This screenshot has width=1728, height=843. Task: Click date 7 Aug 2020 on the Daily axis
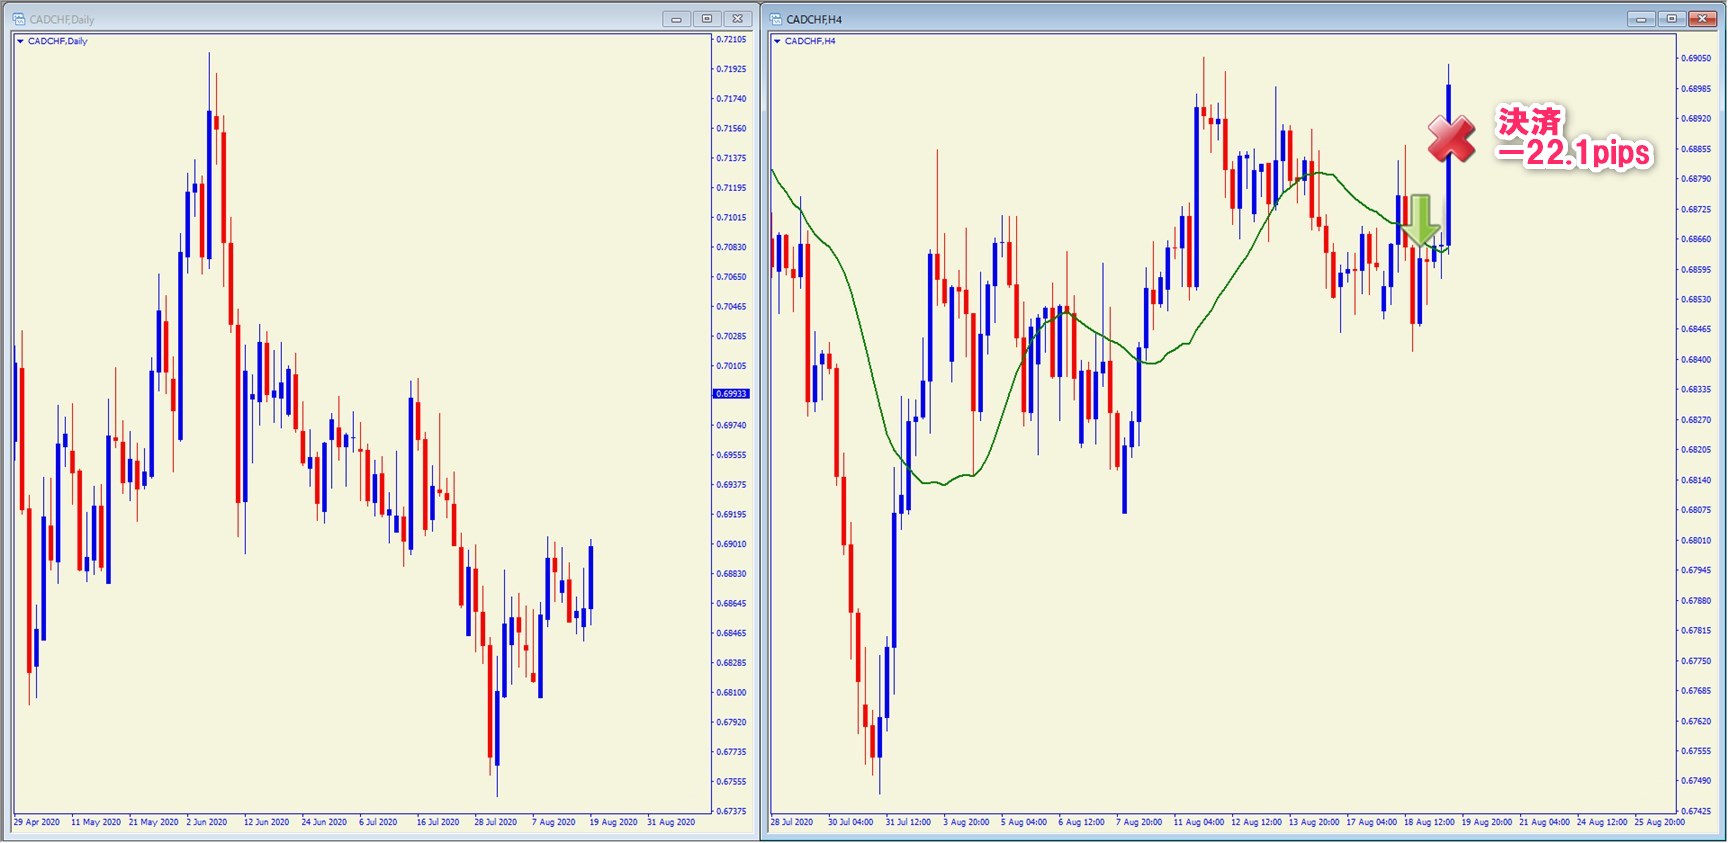554,822
